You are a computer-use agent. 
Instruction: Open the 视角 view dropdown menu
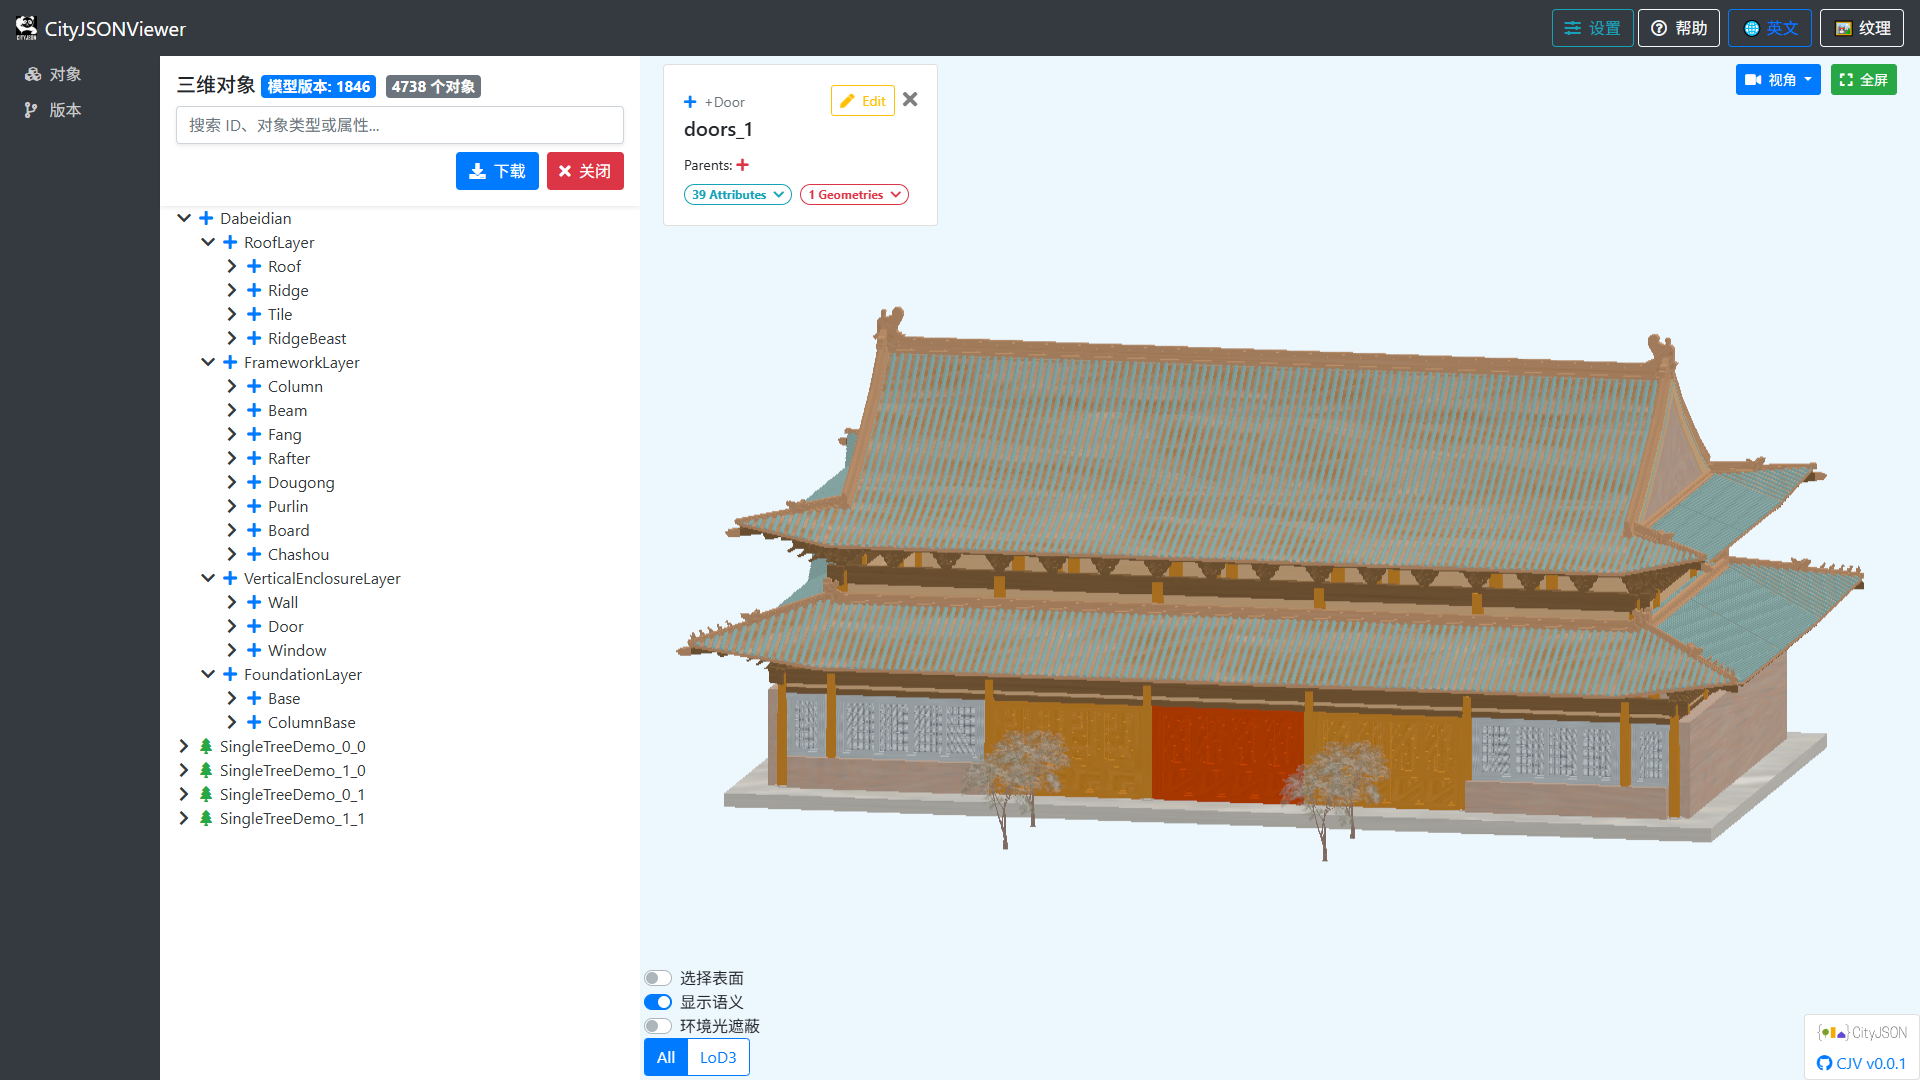[1777, 79]
